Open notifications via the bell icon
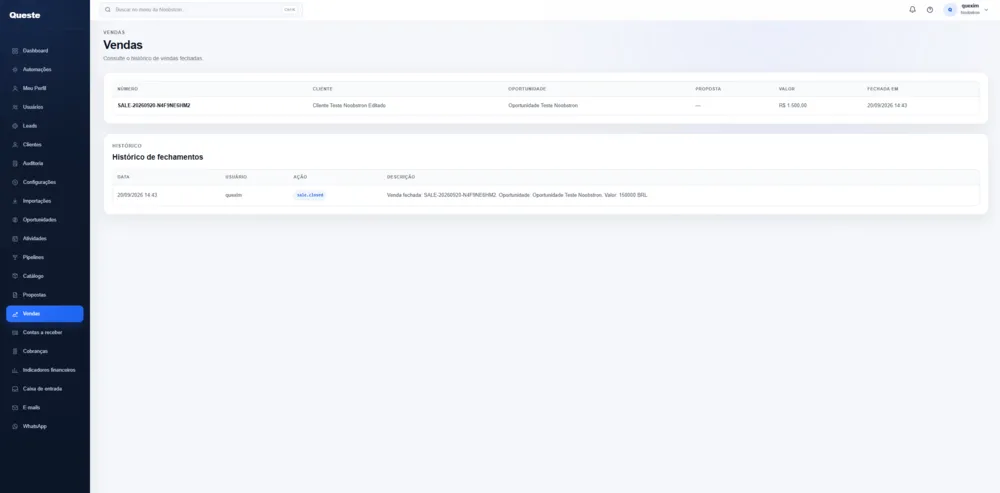This screenshot has height=493, width=1000. tap(912, 10)
